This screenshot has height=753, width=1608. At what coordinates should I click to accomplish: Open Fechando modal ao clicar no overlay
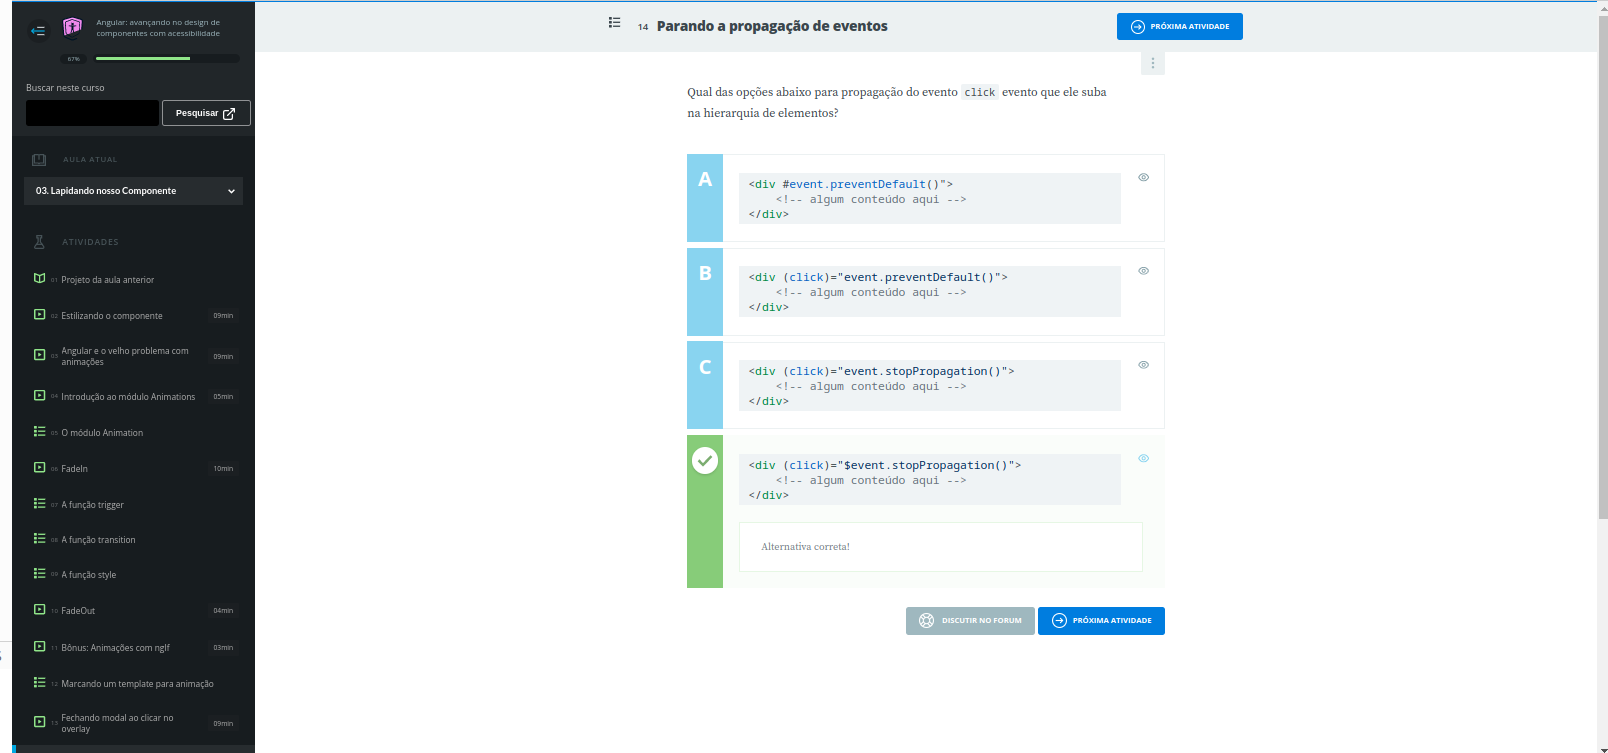click(x=117, y=723)
